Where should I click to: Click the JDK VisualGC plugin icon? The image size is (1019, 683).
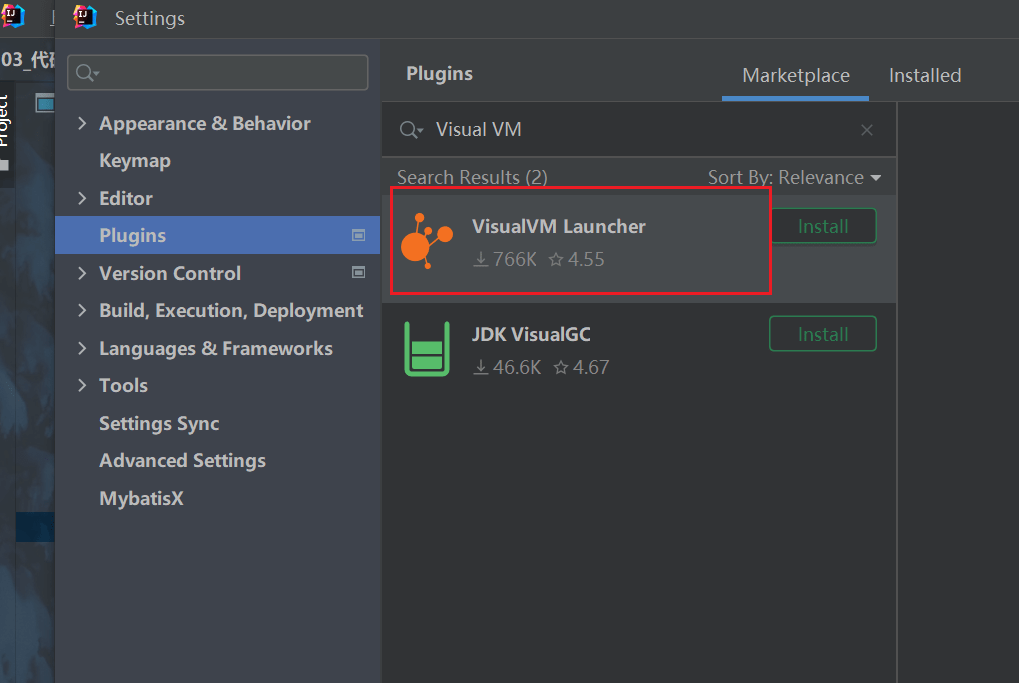click(426, 349)
